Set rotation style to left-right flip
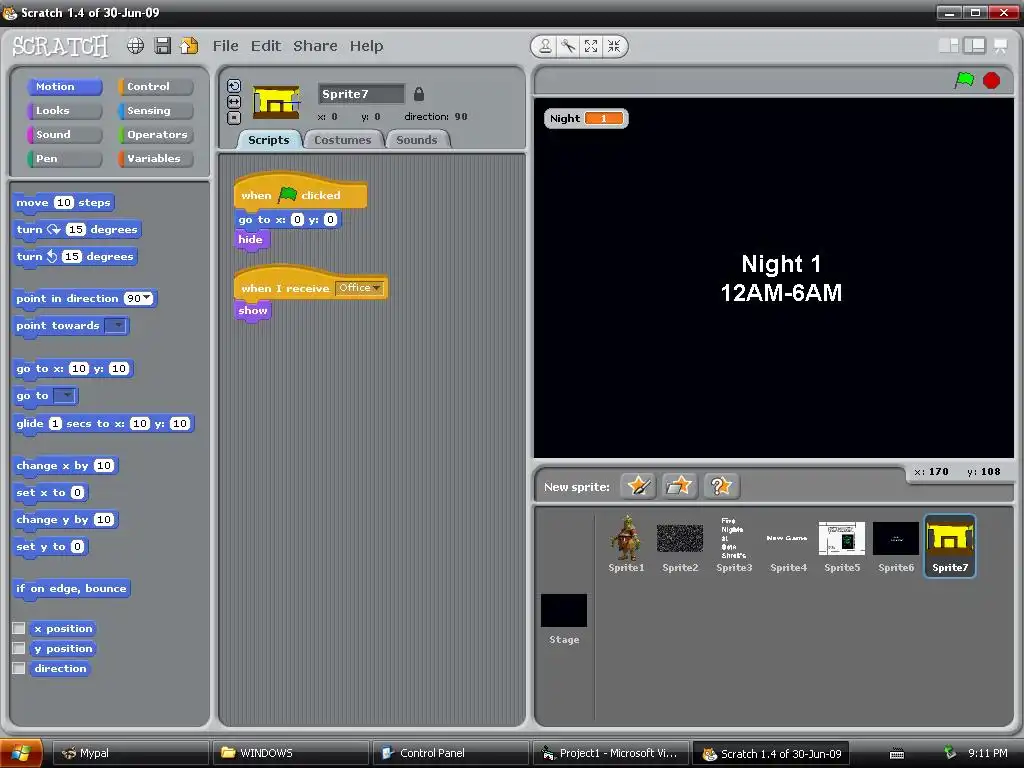 coord(234,102)
